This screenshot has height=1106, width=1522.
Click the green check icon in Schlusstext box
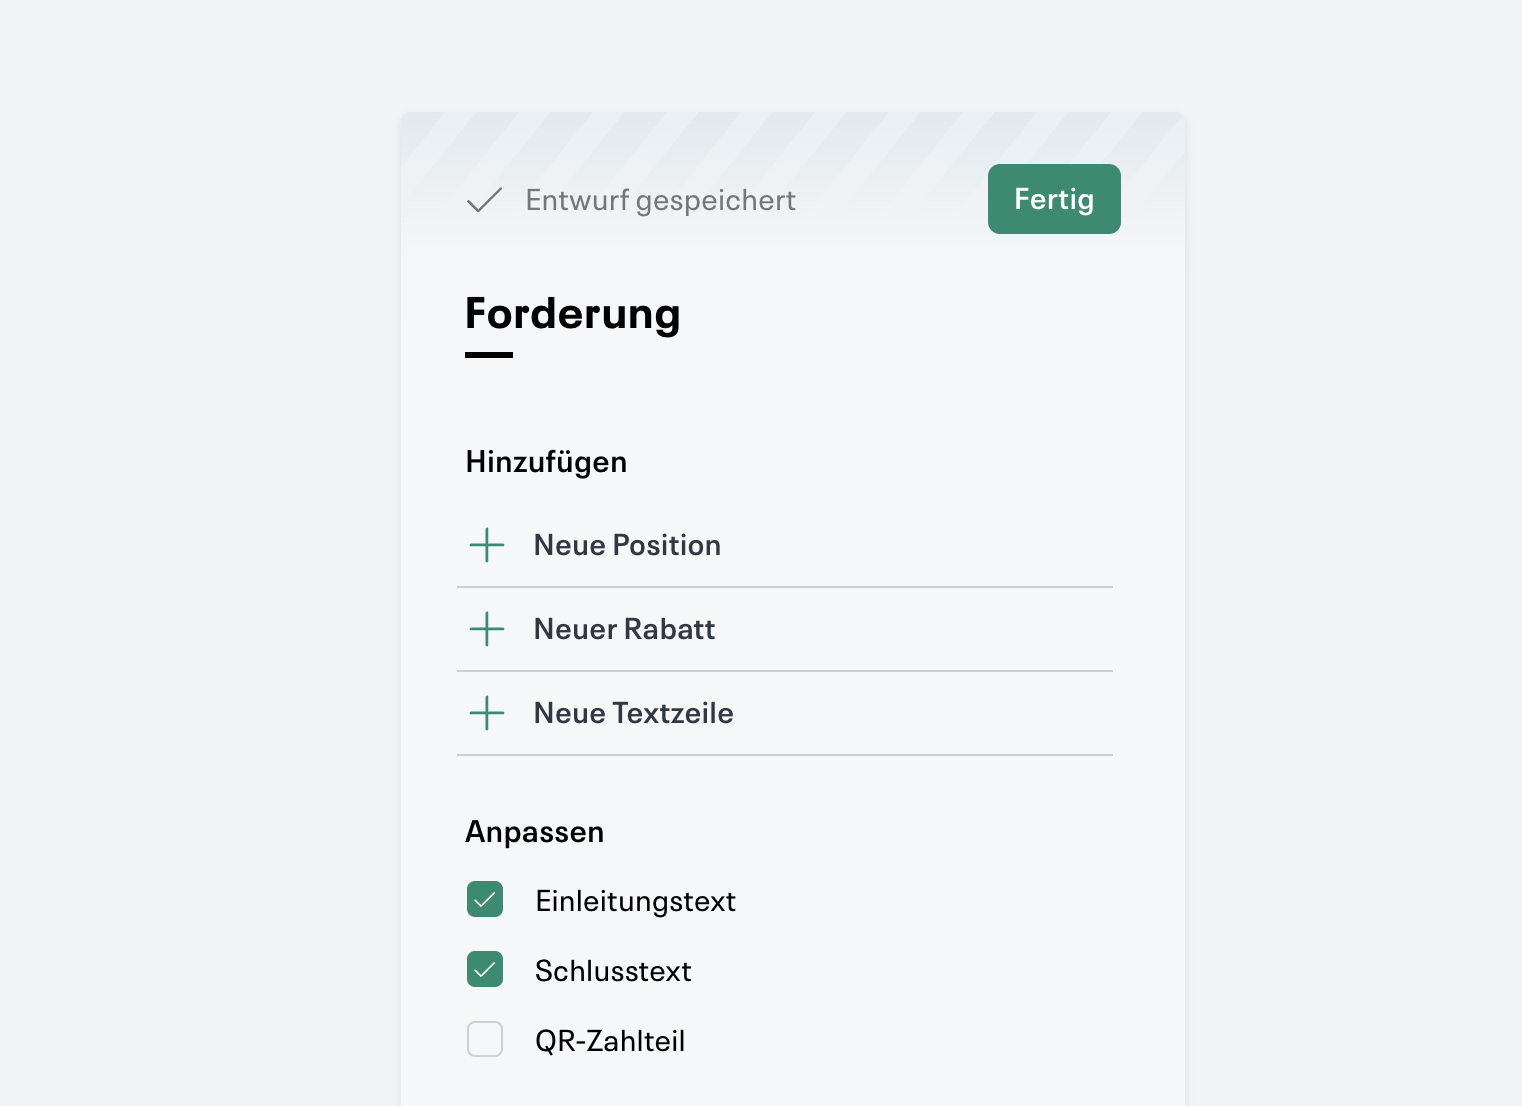pyautogui.click(x=484, y=969)
